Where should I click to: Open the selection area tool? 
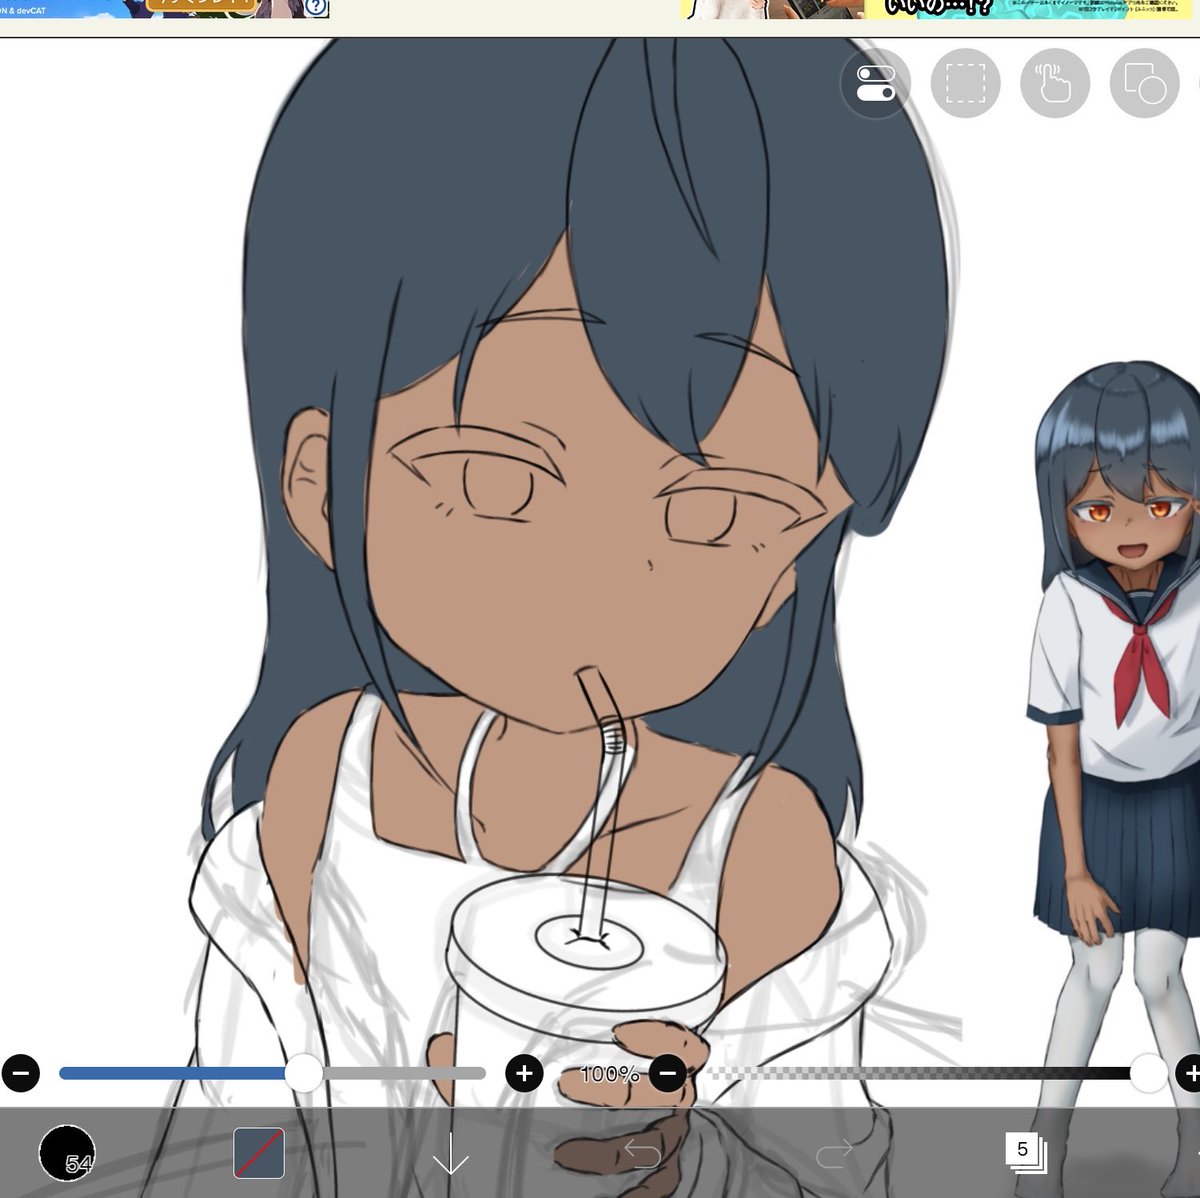[x=965, y=84]
